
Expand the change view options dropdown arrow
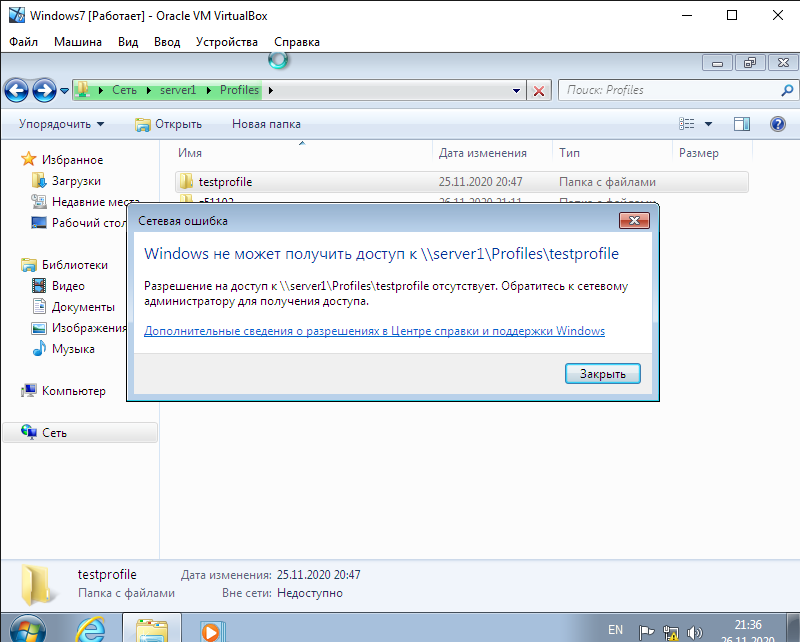(x=709, y=124)
